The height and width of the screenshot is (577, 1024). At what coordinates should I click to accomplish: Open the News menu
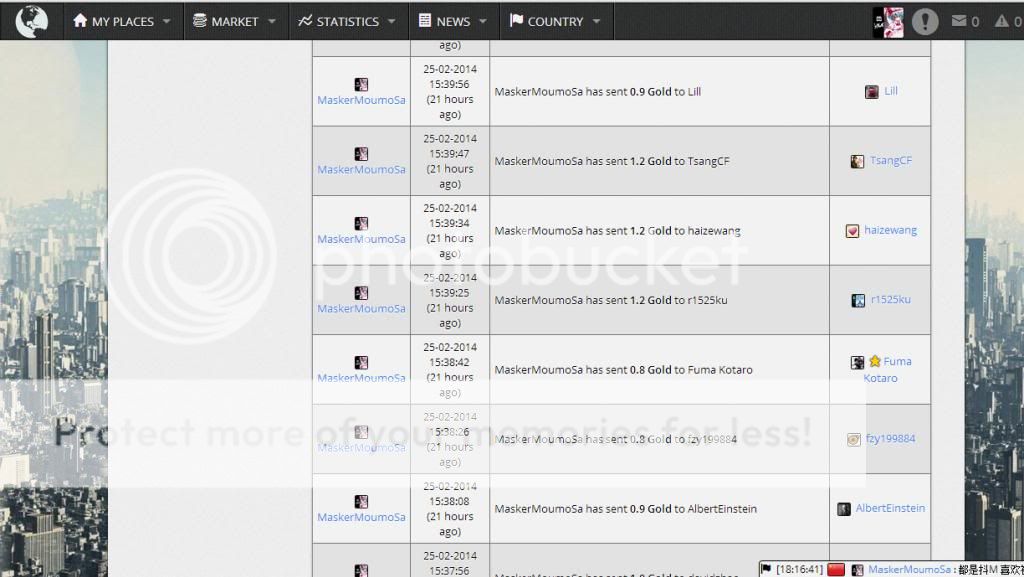click(453, 21)
